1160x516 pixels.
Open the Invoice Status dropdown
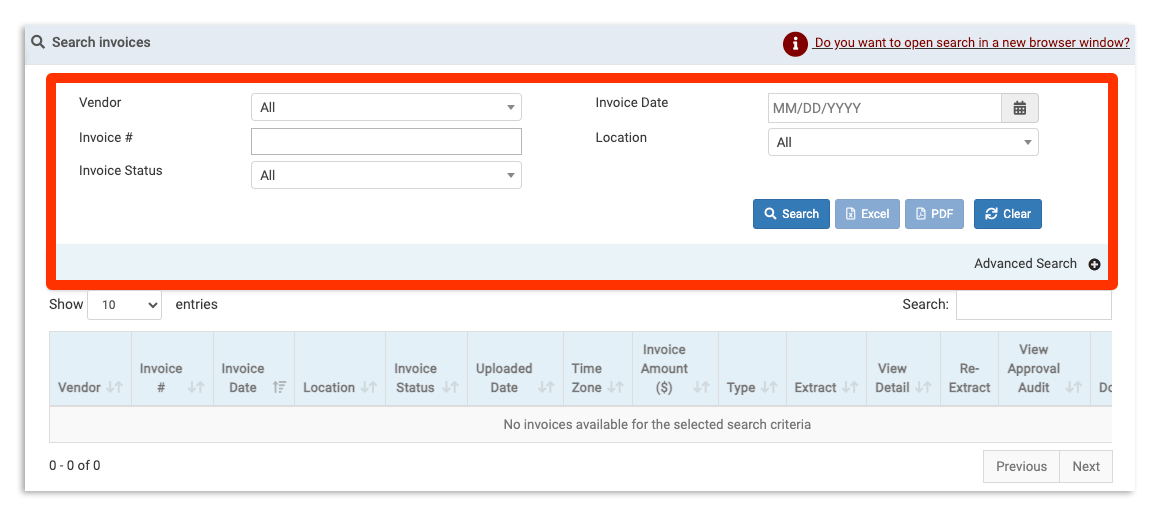[x=385, y=175]
